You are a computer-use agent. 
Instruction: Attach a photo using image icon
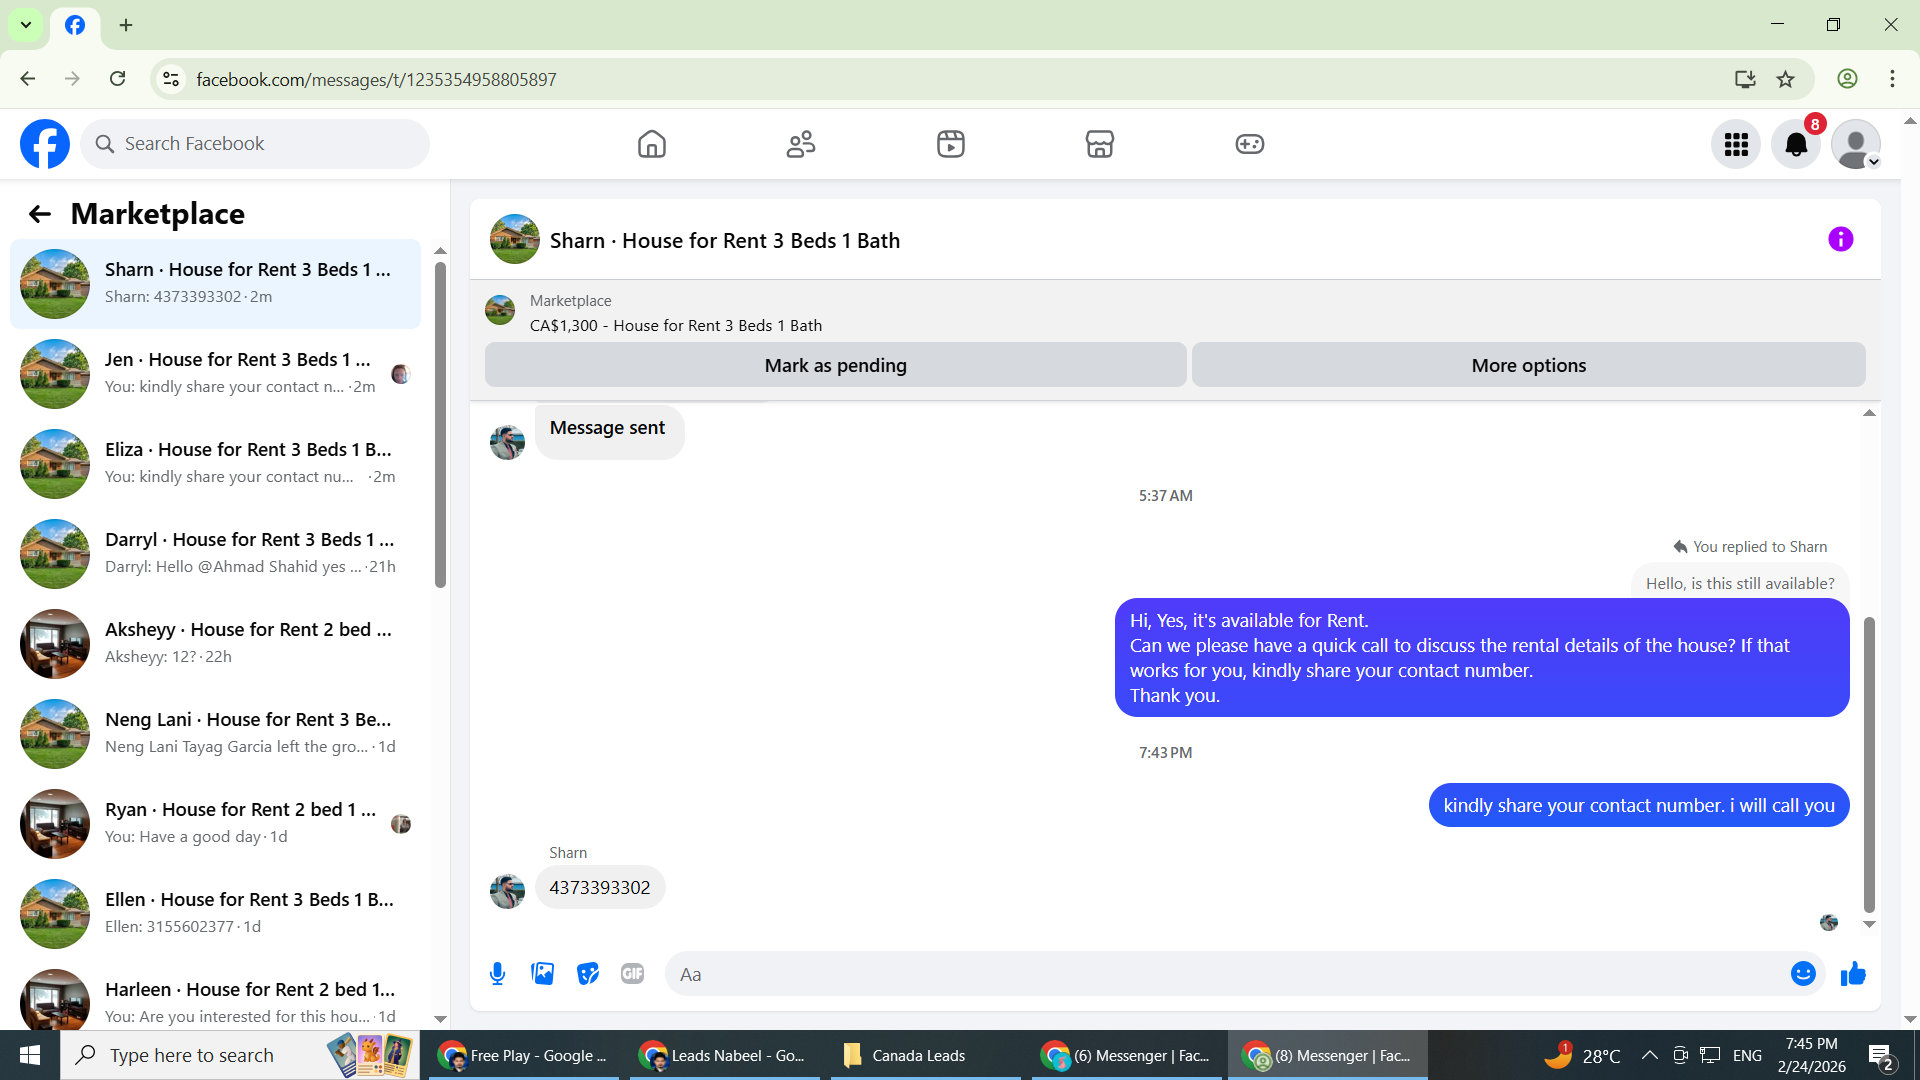tap(542, 974)
